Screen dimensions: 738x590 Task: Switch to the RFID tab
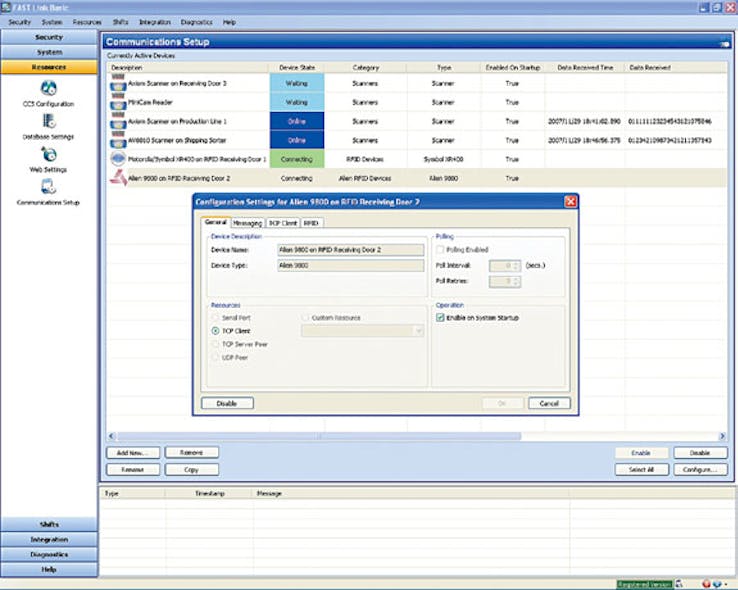311,223
